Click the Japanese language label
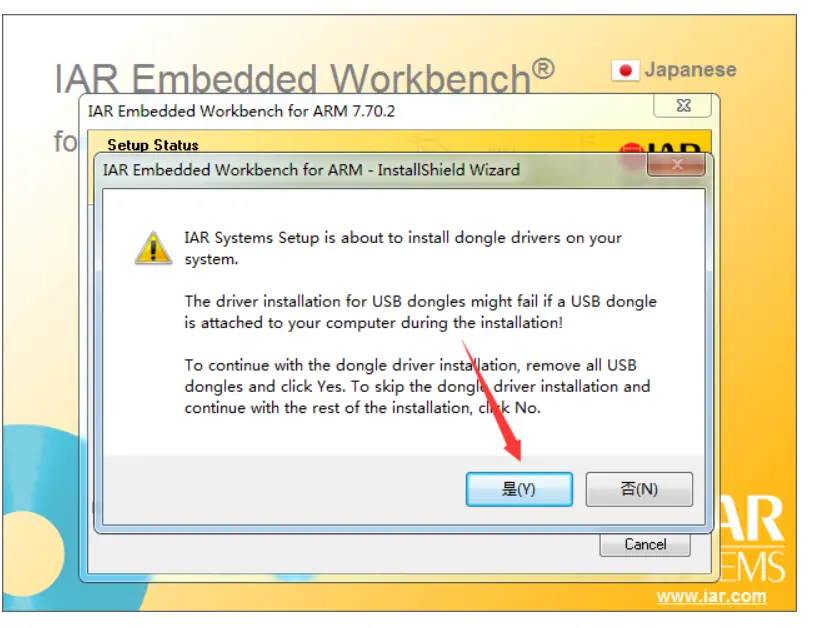 [x=690, y=70]
